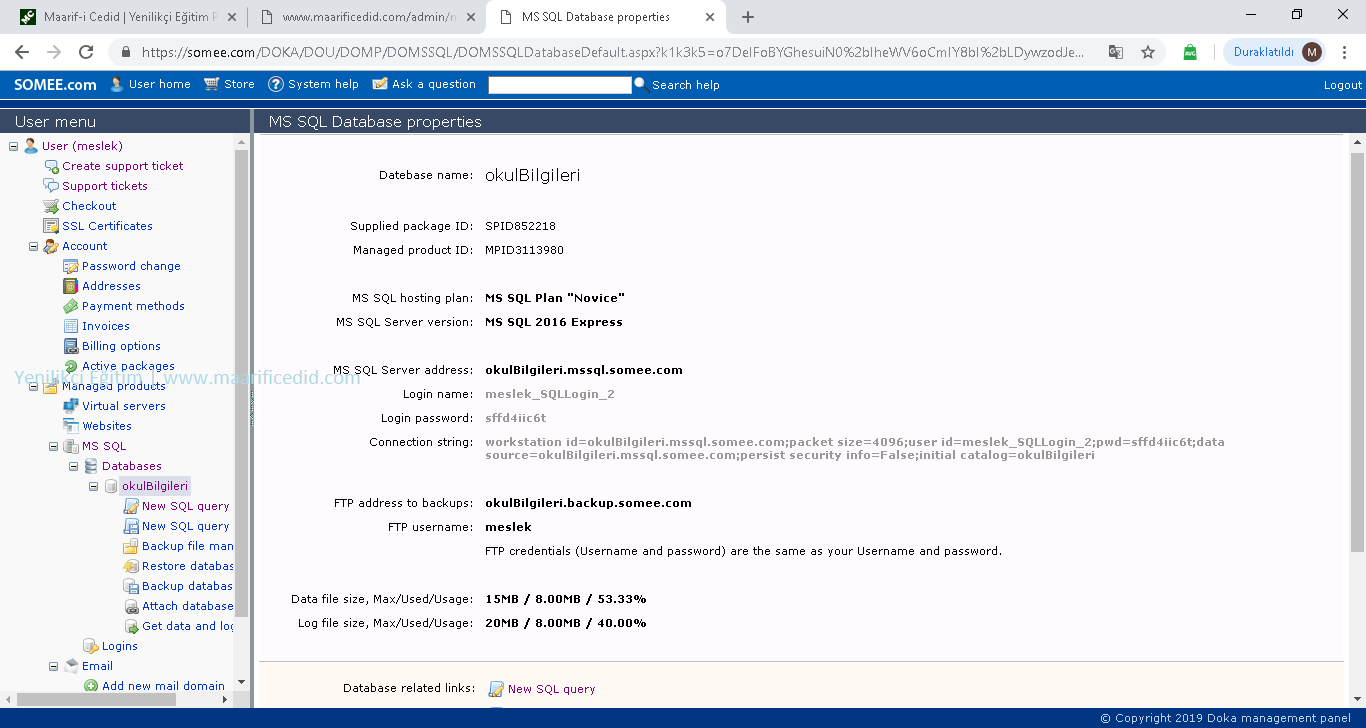Reload the page with the refresh button
Screen dimensions: 1366x728
tap(86, 52)
